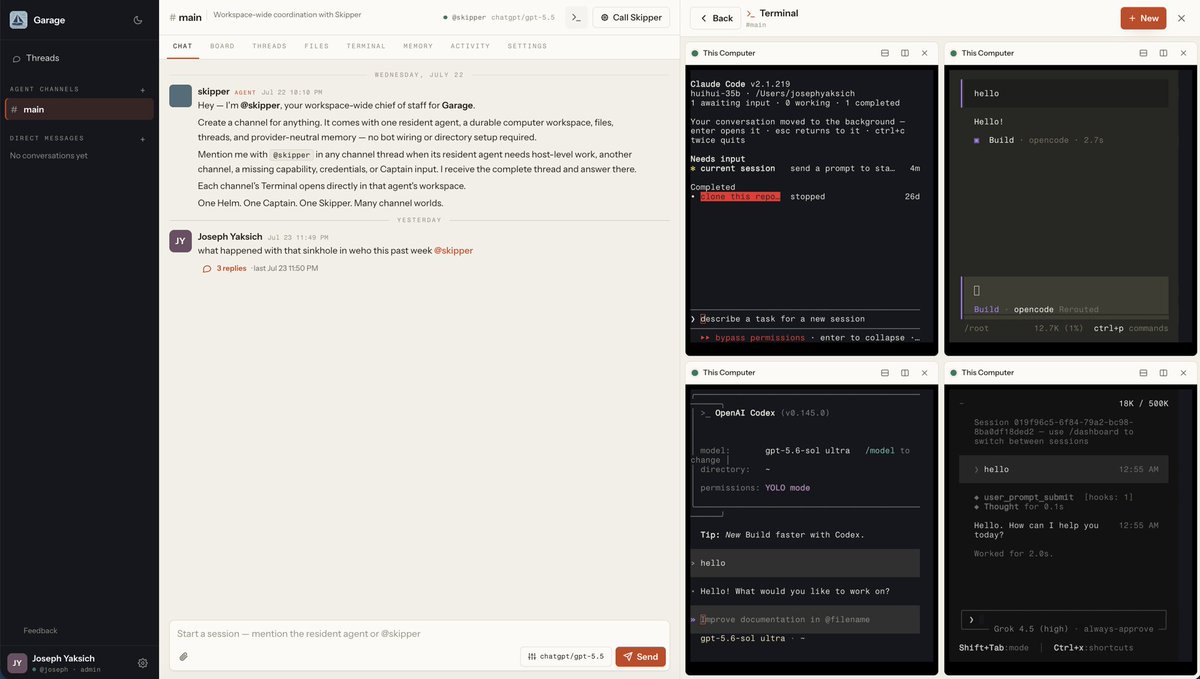Switch to the Activity tab
Image resolution: width=1200 pixels, height=679 pixels.
tap(470, 46)
